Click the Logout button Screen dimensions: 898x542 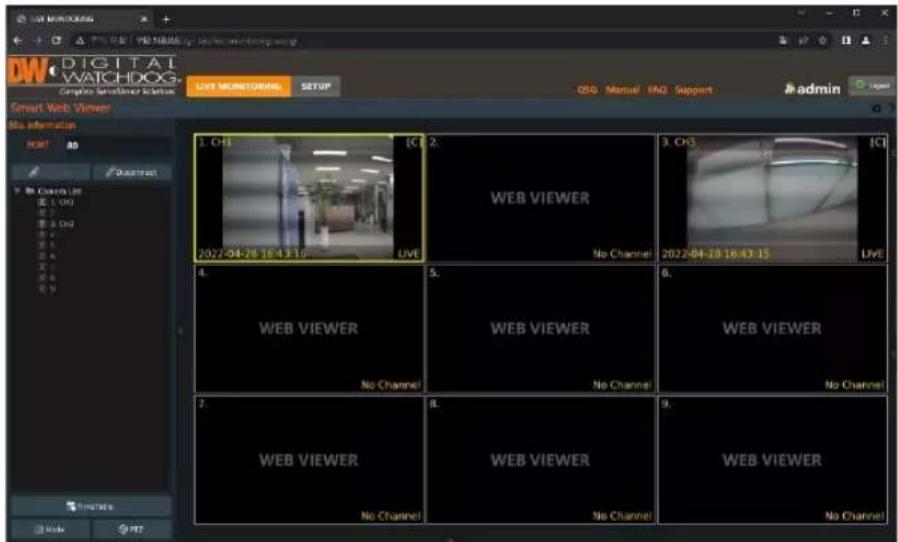[x=872, y=86]
